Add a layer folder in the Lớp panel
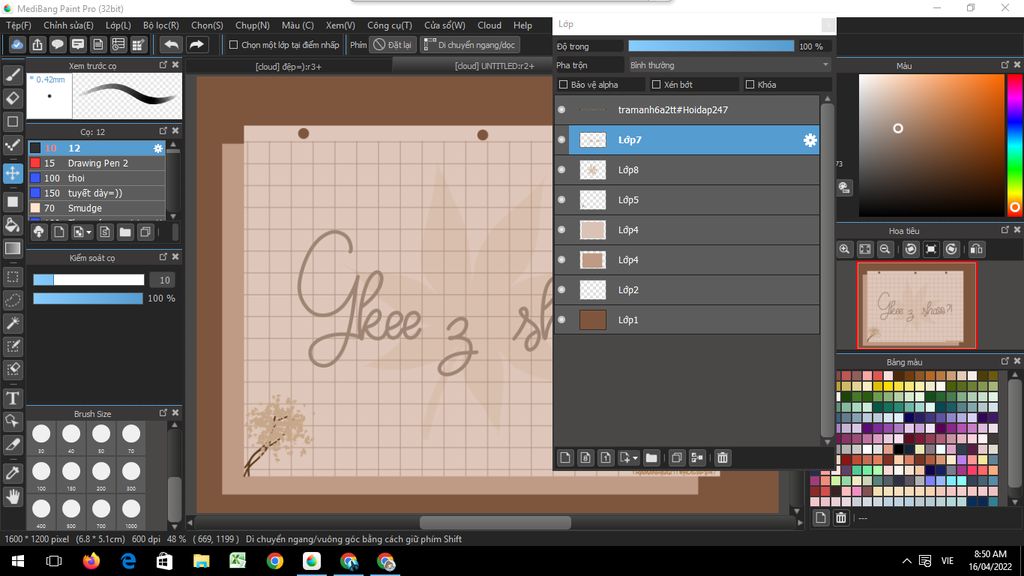This screenshot has height=576, width=1024. (x=651, y=458)
